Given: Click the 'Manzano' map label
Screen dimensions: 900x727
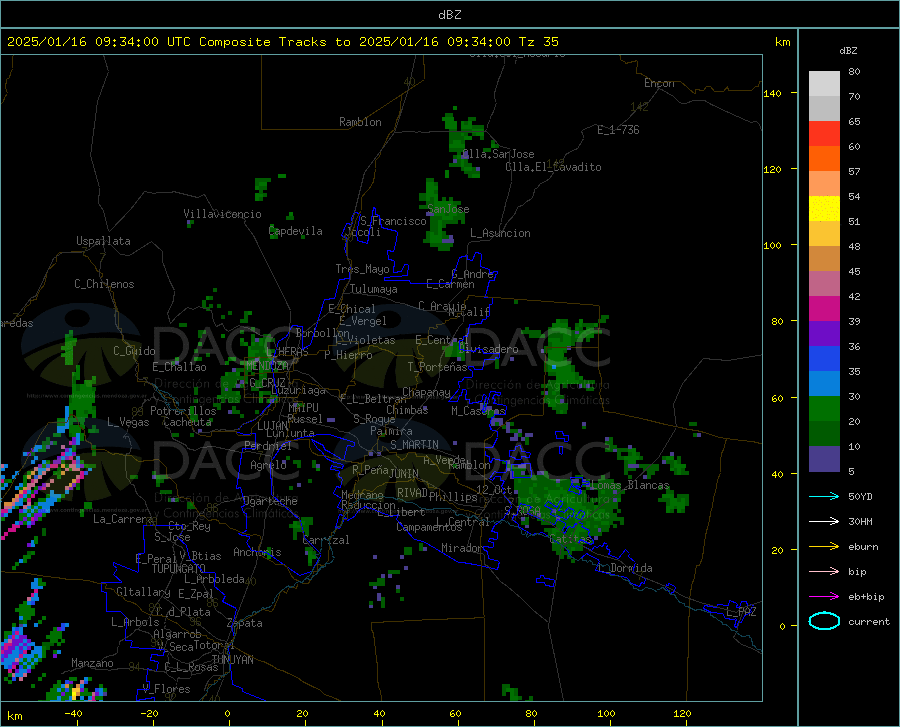Looking at the screenshot, I should click(x=92, y=663).
